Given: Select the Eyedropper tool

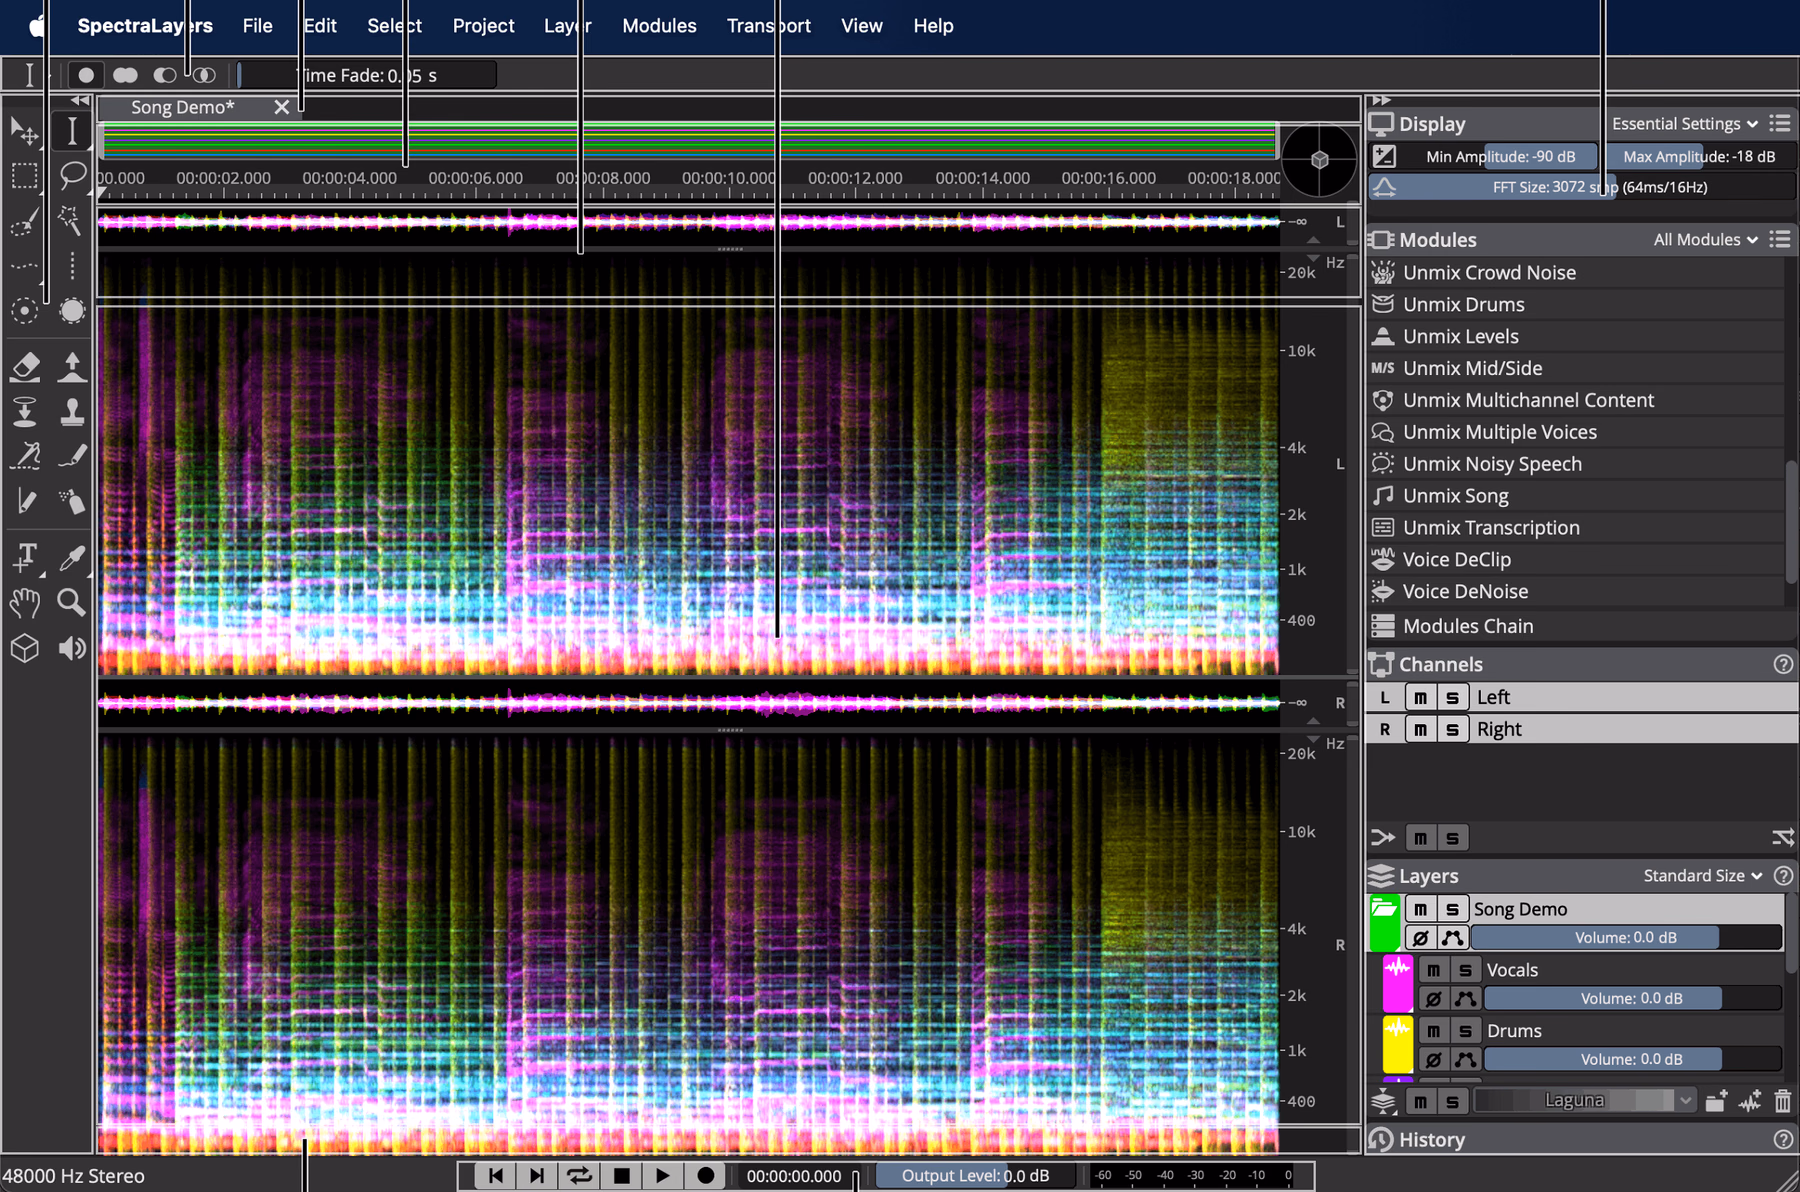Looking at the screenshot, I should click(72, 557).
